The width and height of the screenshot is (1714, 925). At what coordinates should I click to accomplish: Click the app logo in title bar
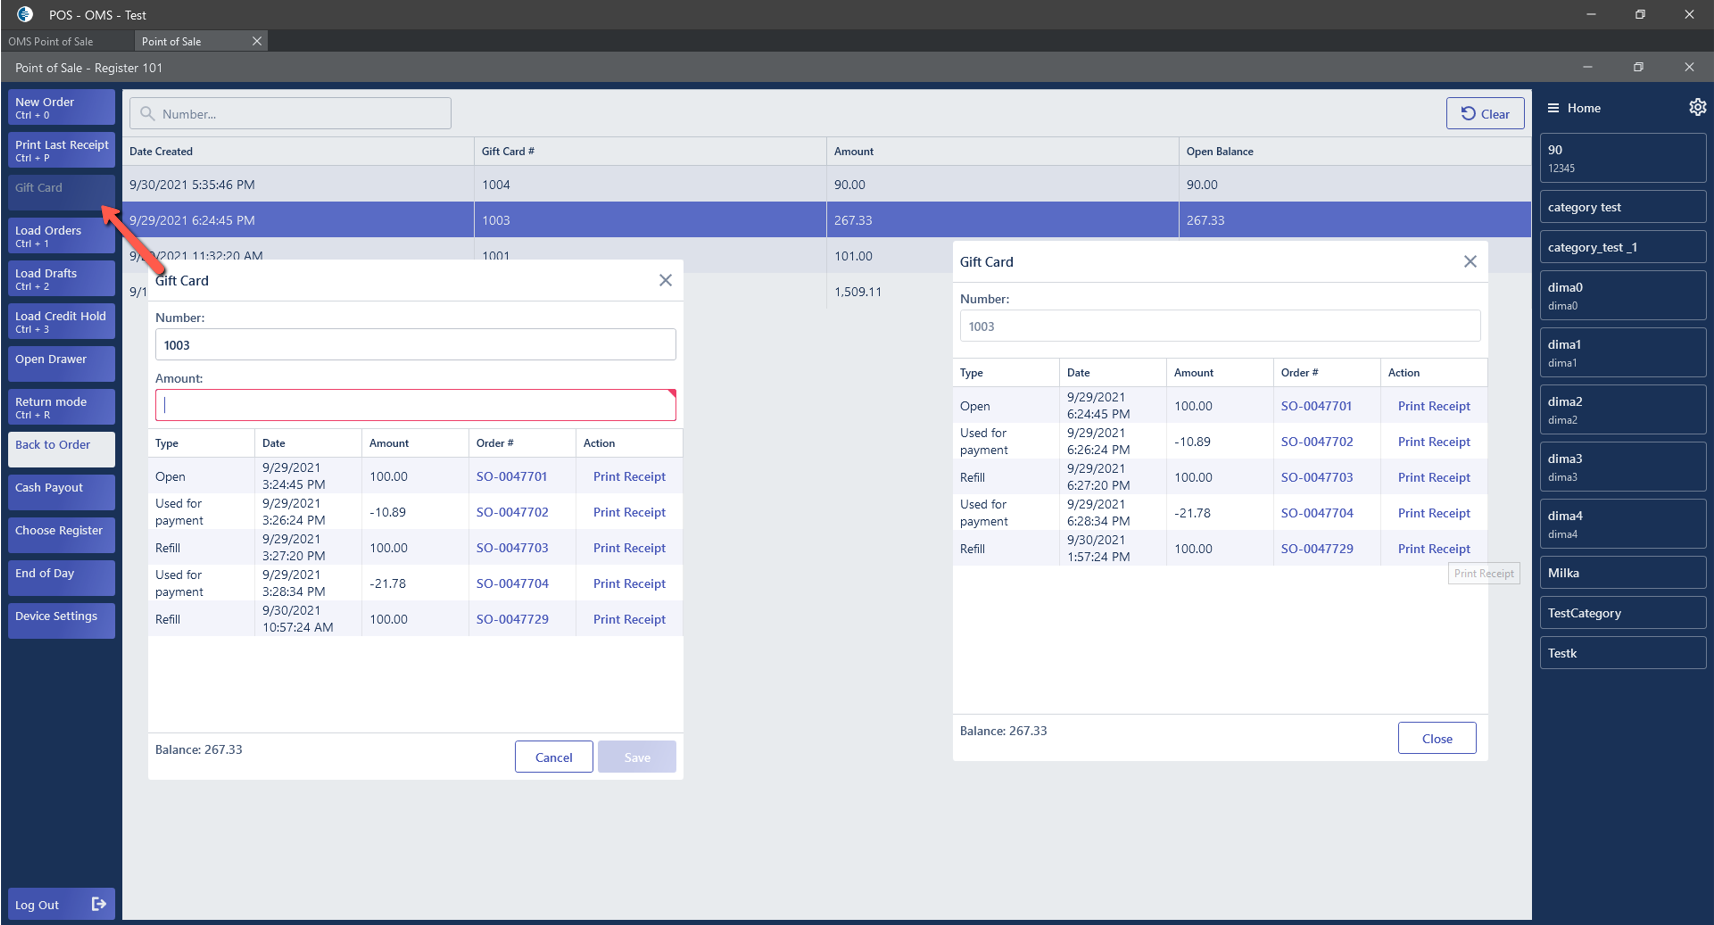click(x=25, y=14)
